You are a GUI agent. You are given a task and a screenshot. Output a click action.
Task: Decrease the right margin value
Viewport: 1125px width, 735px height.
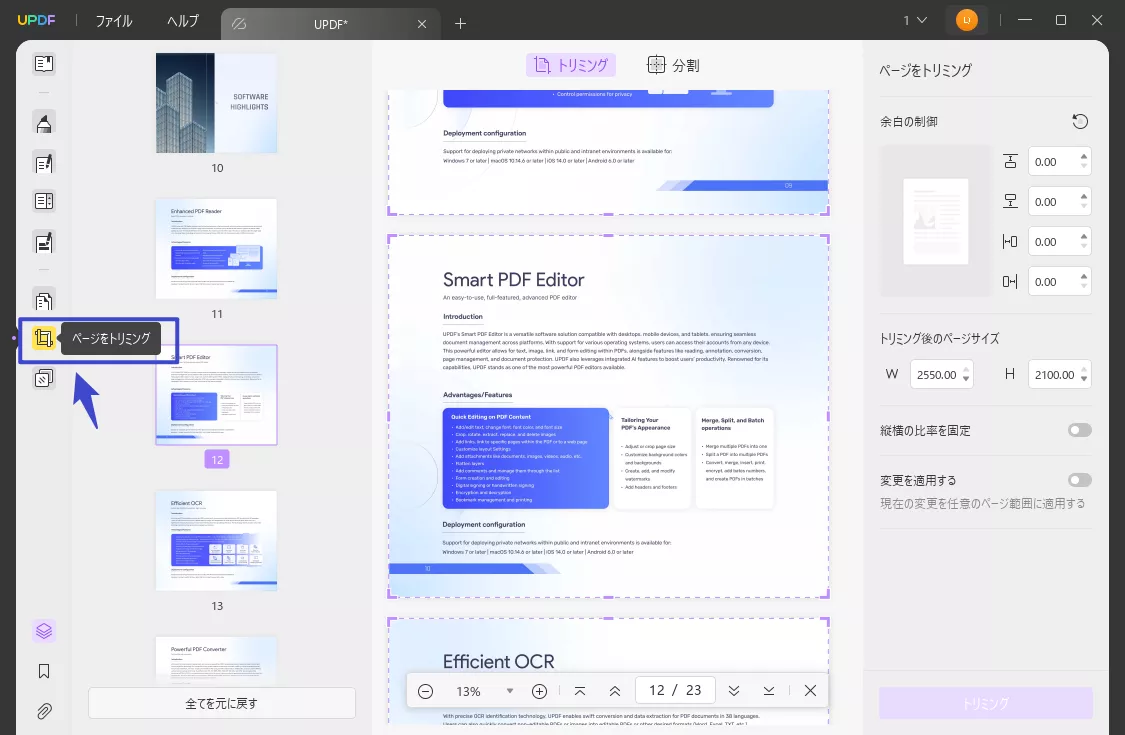click(x=1083, y=287)
